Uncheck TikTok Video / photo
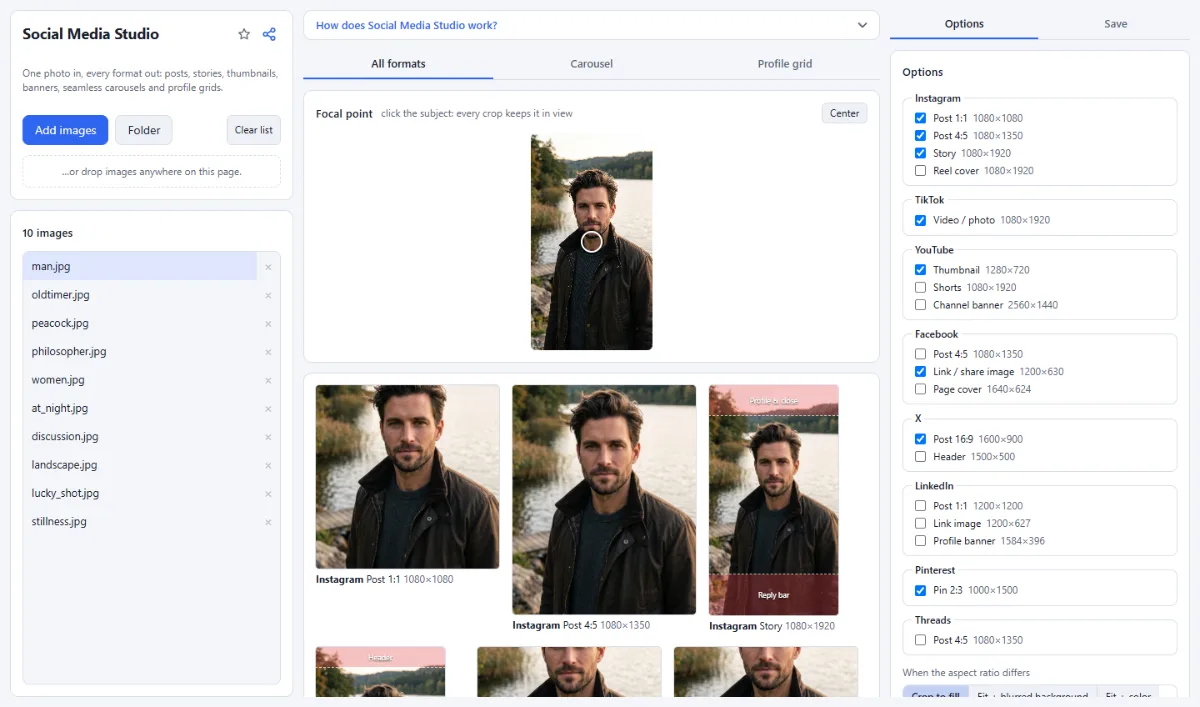Viewport: 1200px width, 707px height. click(x=920, y=220)
